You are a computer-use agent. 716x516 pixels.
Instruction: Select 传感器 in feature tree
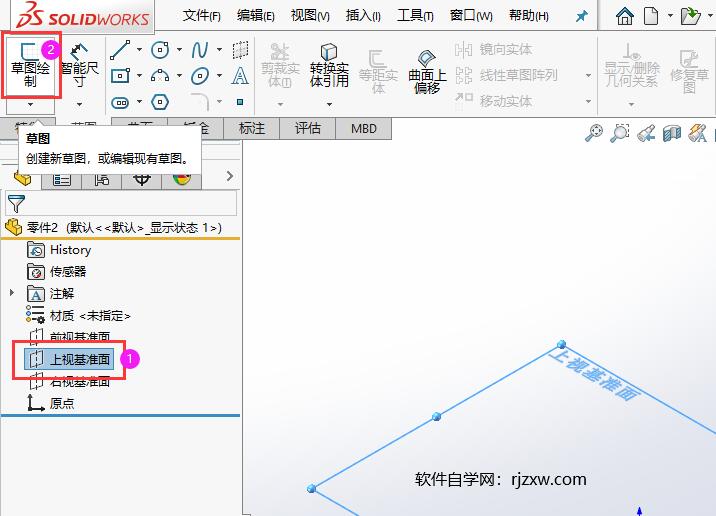[x=68, y=272]
